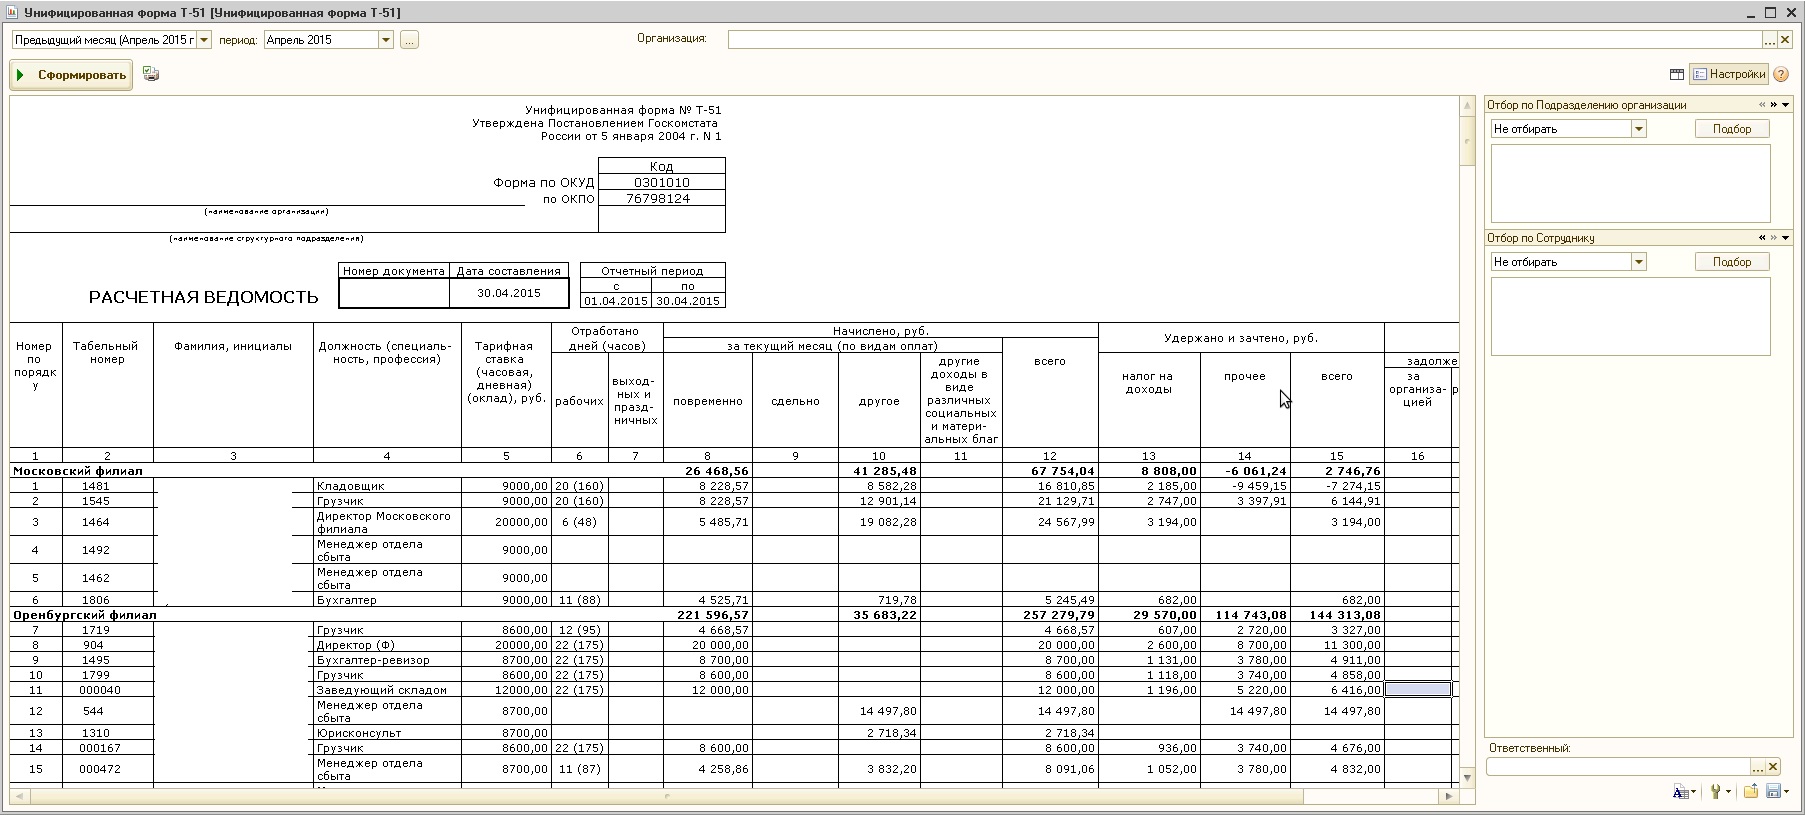This screenshot has height=815, width=1805.
Task: Click into the Ответственный input field
Action: click(x=1618, y=767)
